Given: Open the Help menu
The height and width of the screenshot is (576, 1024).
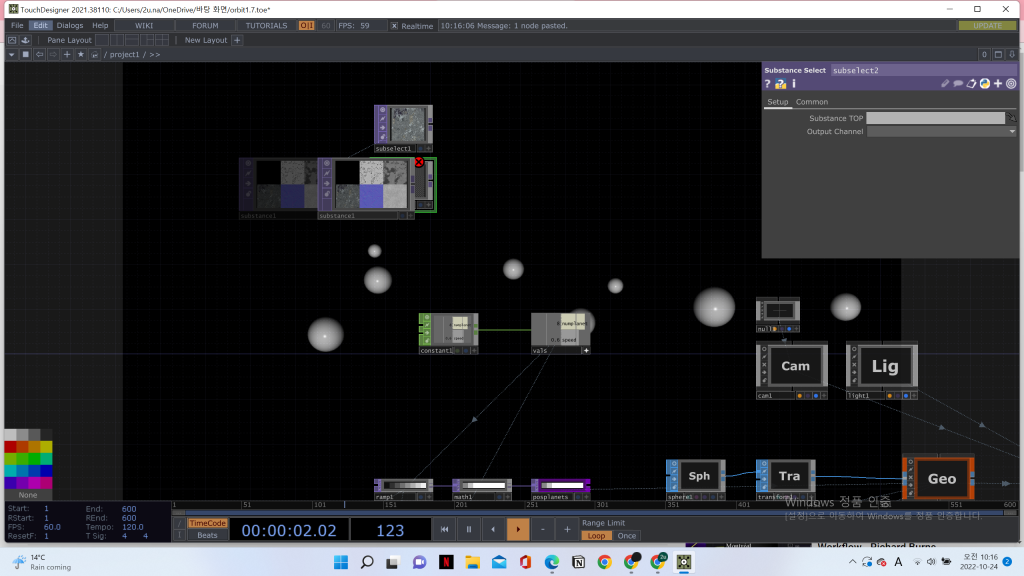Looking at the screenshot, I should (100, 25).
